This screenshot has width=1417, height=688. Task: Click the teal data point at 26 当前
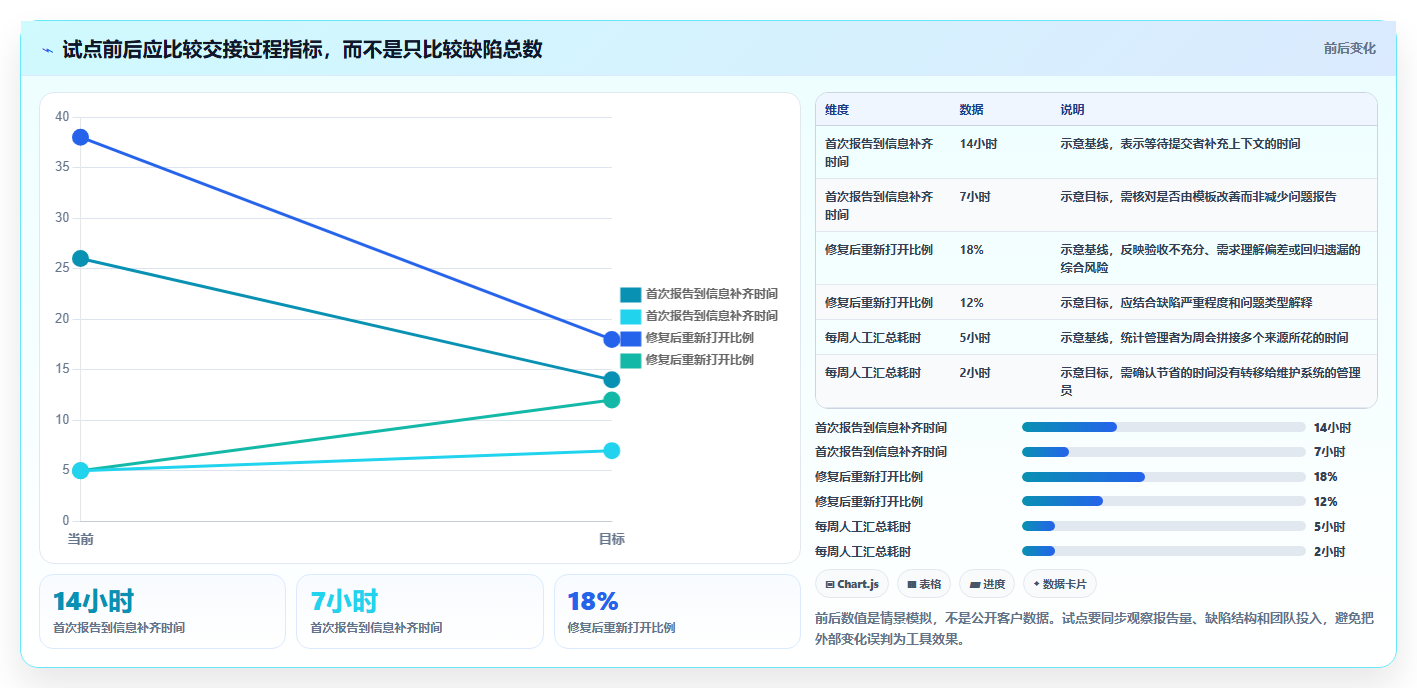80,258
